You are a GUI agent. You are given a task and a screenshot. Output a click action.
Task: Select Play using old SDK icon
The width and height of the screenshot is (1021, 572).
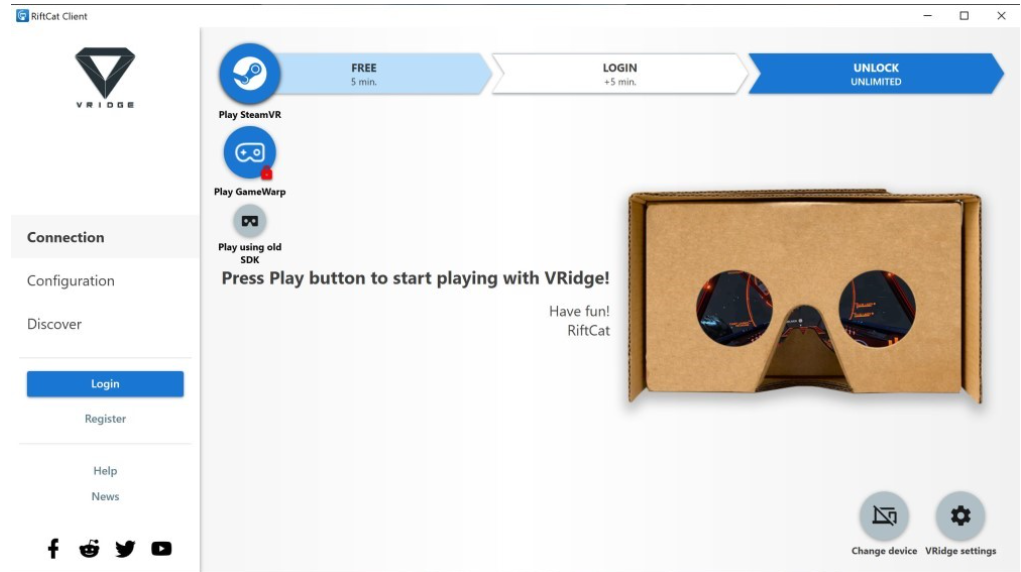click(x=249, y=221)
